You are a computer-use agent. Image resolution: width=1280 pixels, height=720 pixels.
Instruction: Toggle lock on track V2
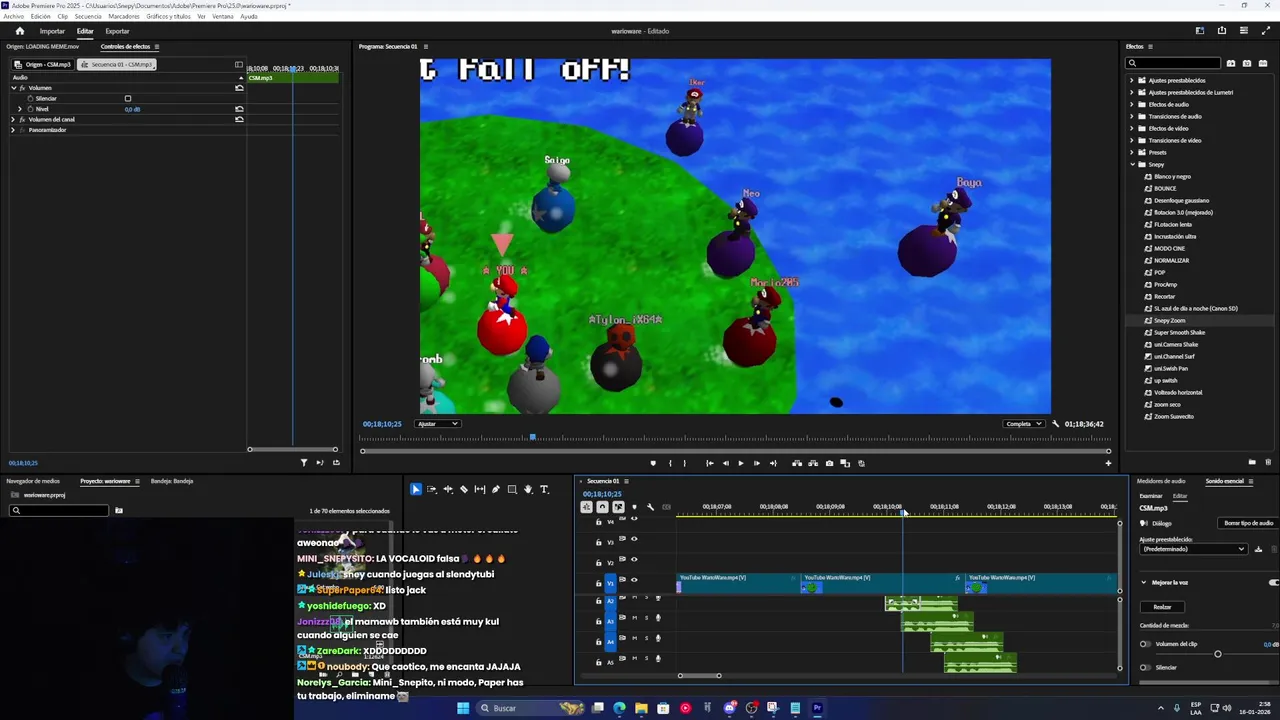[598, 562]
